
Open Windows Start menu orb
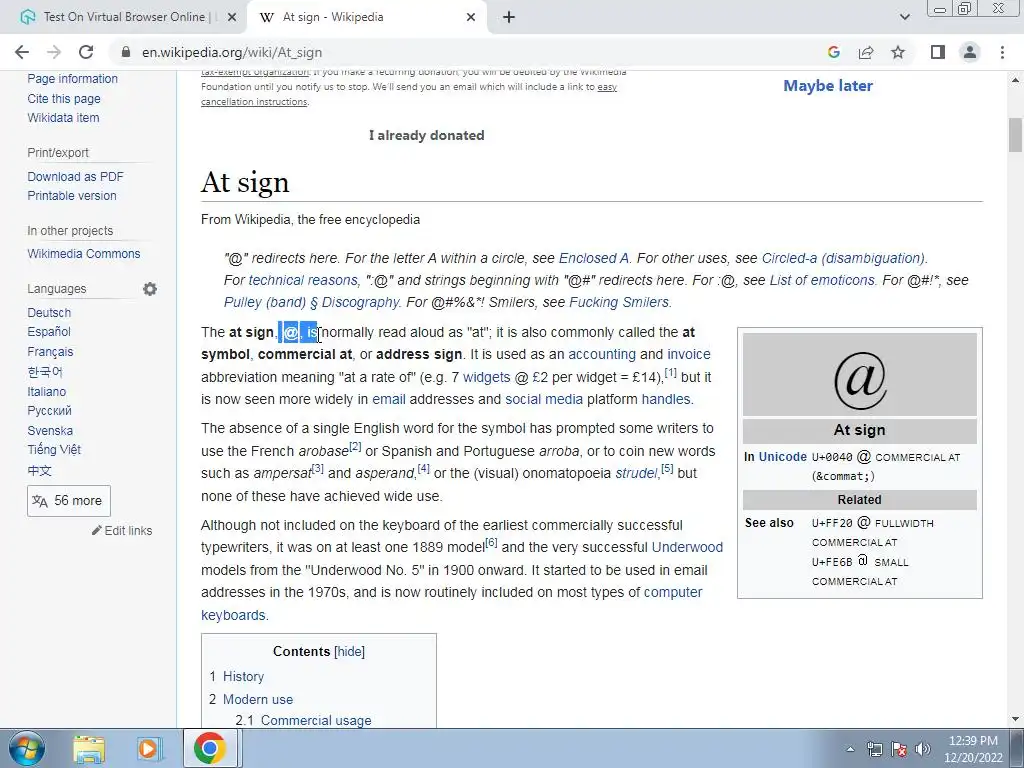point(27,748)
